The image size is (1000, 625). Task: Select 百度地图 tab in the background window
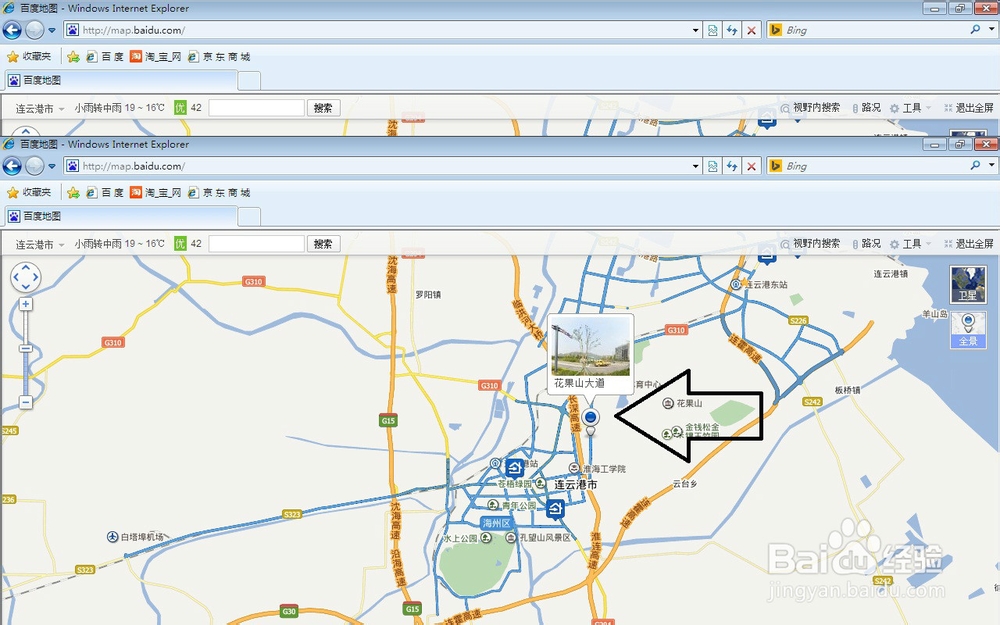(x=121, y=80)
